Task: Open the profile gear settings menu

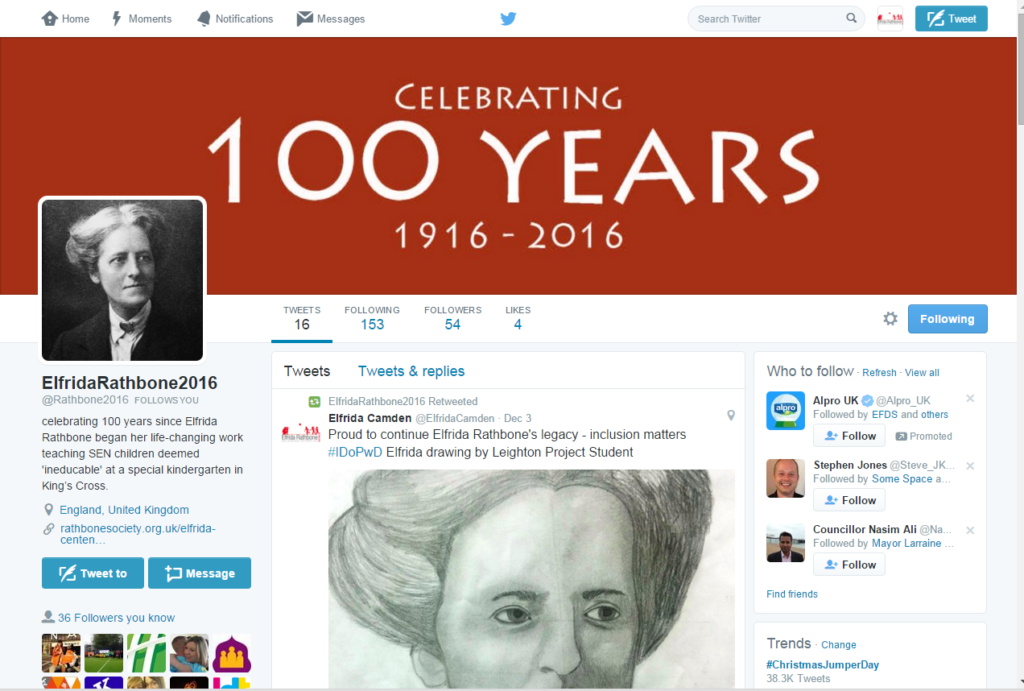Action: coord(890,319)
